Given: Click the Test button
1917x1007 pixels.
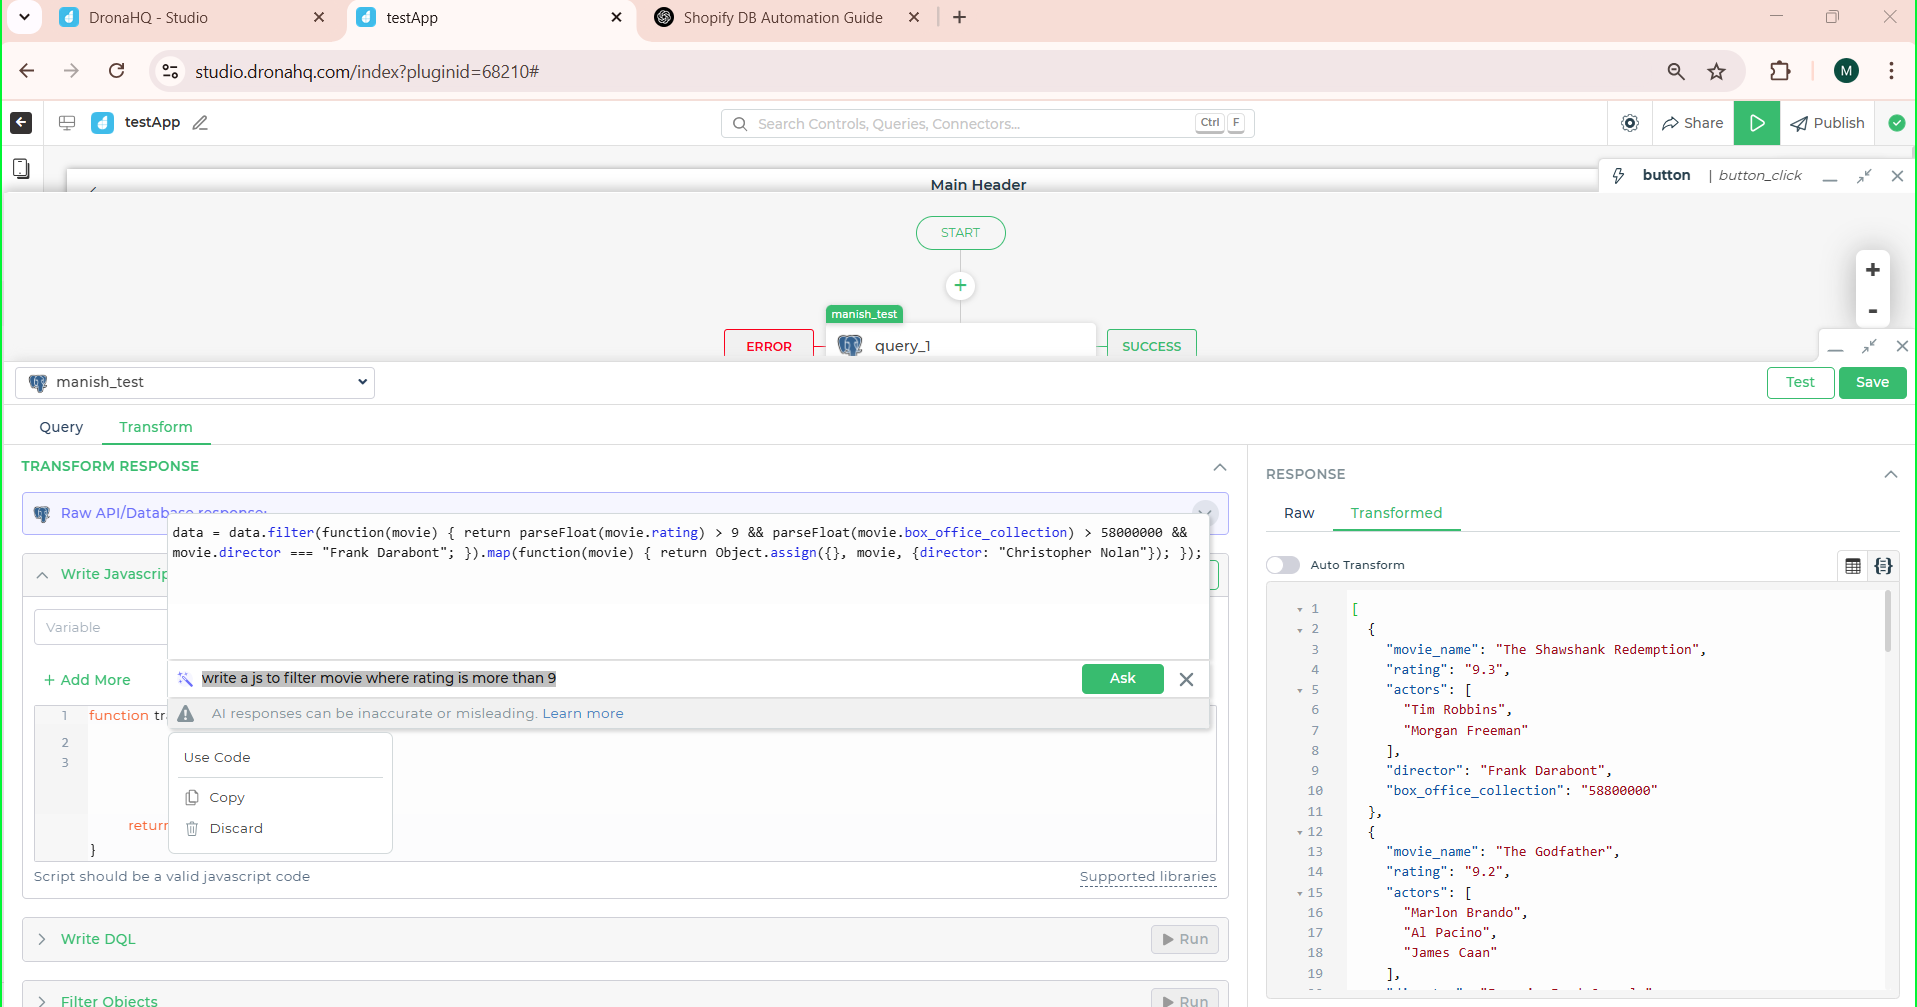Looking at the screenshot, I should tap(1800, 383).
